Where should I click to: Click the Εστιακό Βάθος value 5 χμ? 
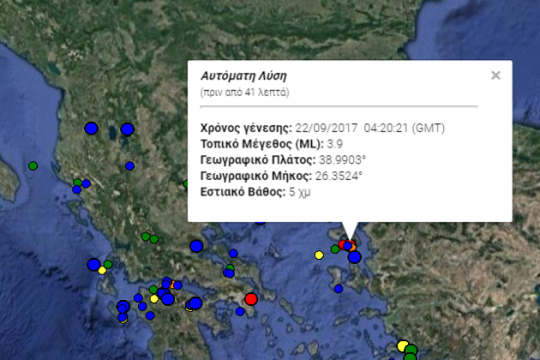coord(300,192)
